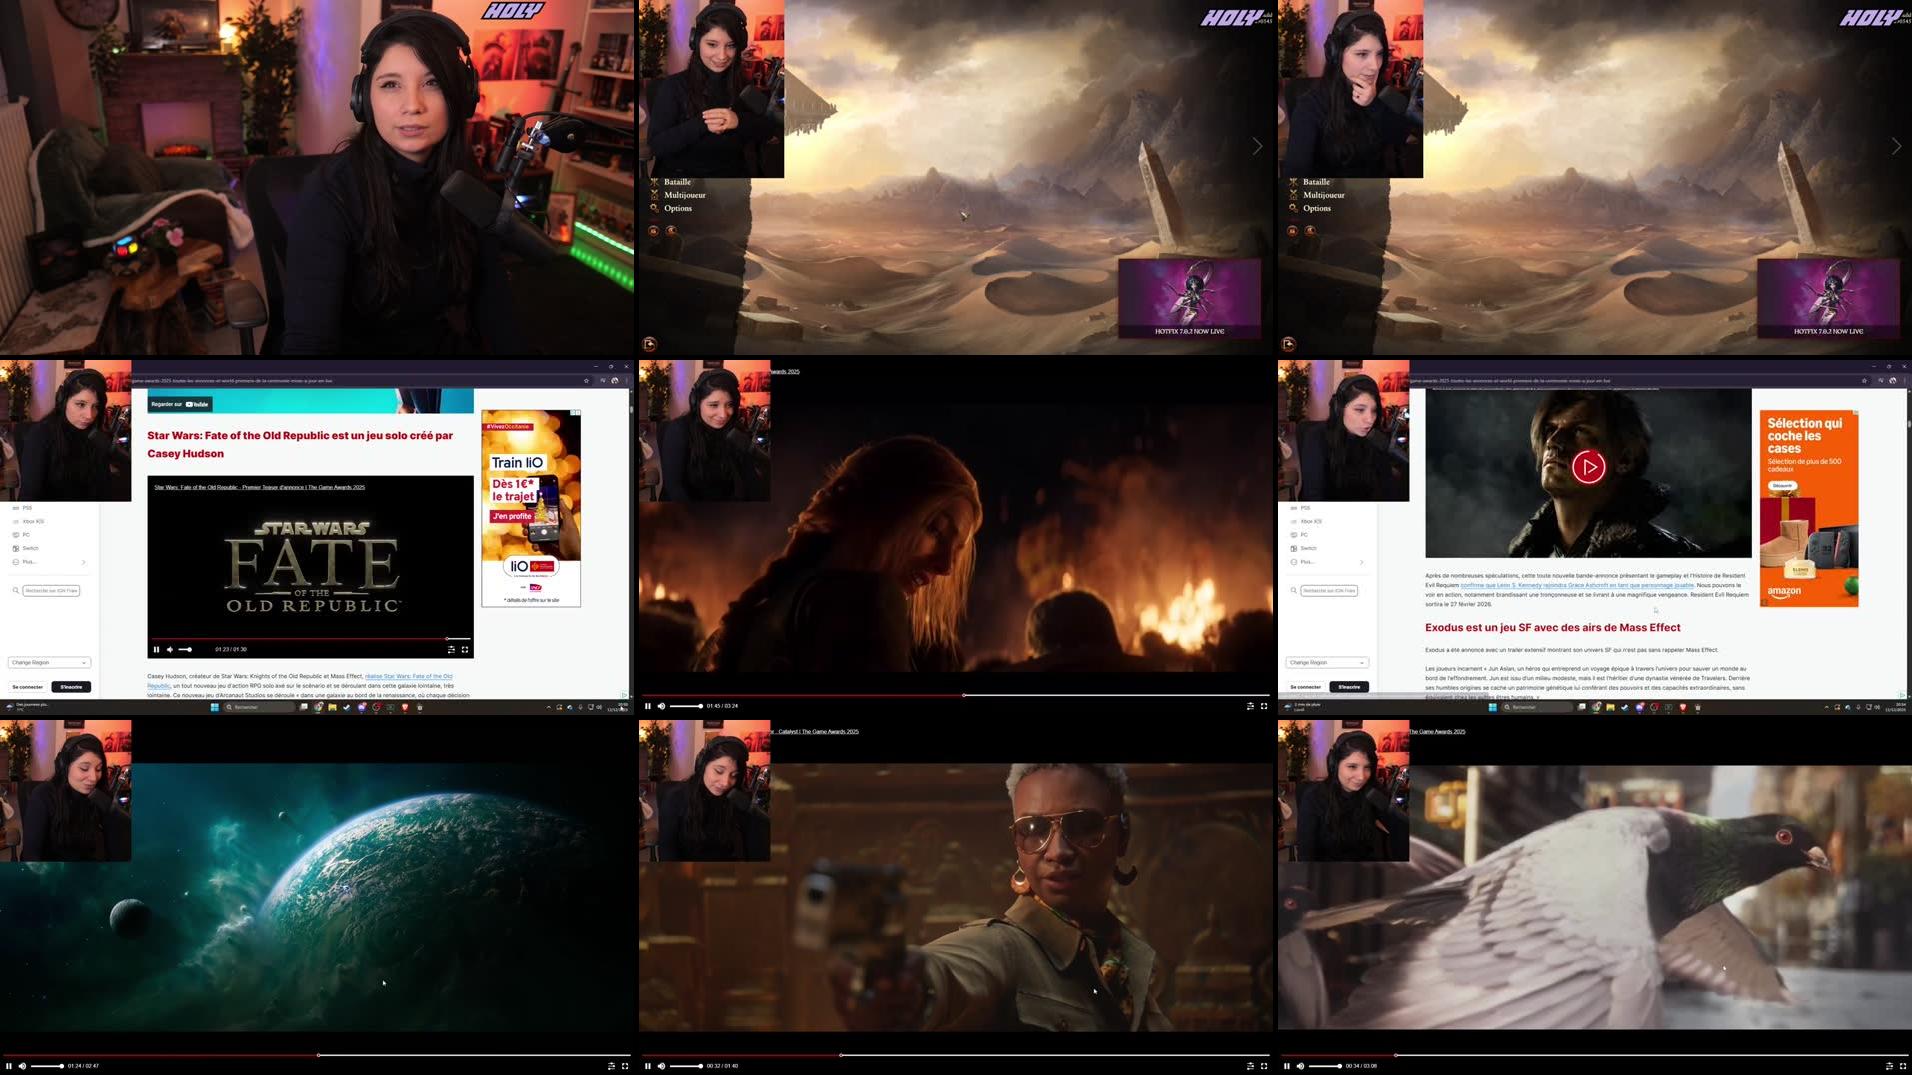Expand the Plus... platform list with its chevron
The height and width of the screenshot is (1075, 1912).
coord(84,562)
